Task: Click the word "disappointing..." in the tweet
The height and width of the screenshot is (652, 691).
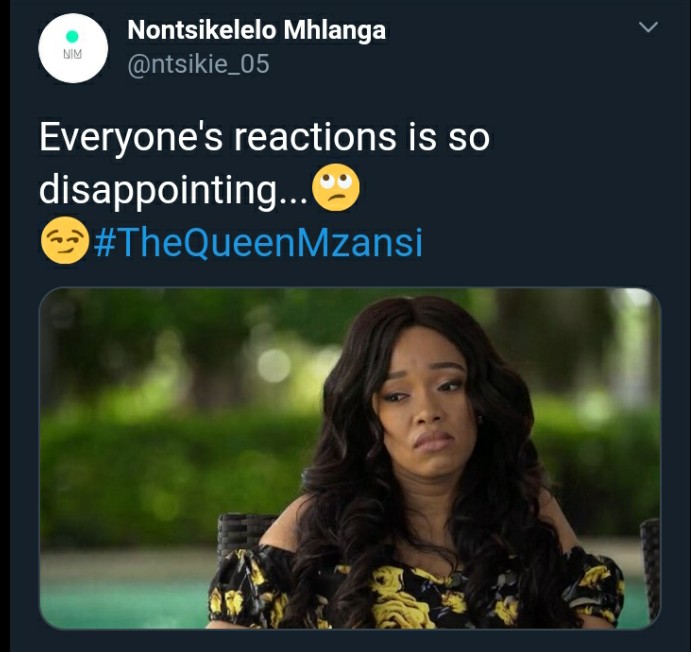Action: point(174,191)
